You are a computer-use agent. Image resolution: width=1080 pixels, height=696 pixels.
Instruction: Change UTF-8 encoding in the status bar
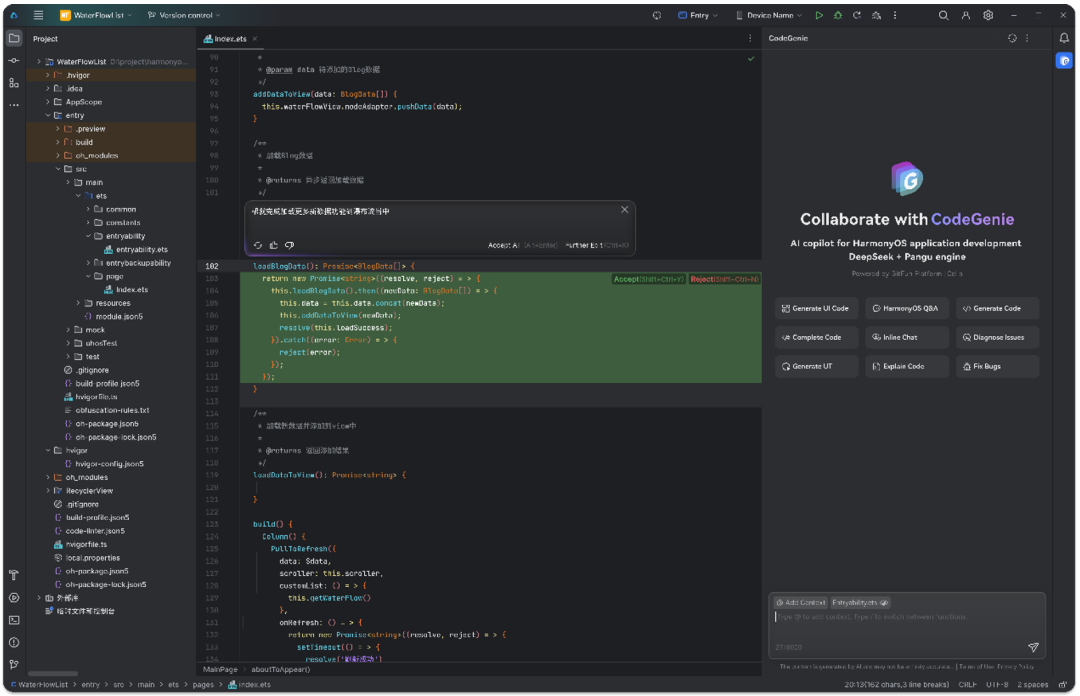coord(997,685)
